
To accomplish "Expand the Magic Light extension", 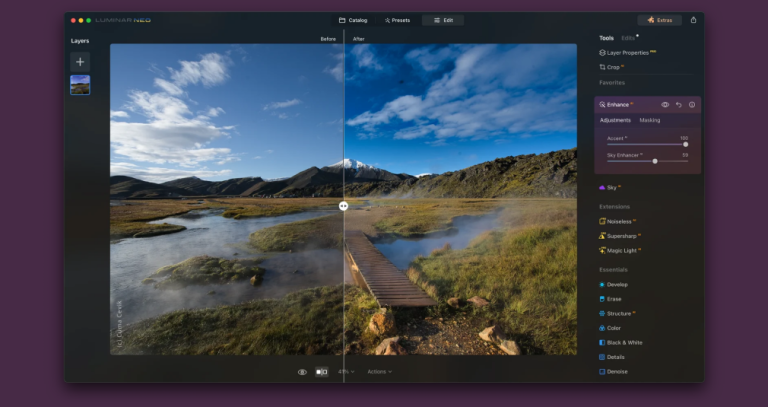I will point(620,251).
